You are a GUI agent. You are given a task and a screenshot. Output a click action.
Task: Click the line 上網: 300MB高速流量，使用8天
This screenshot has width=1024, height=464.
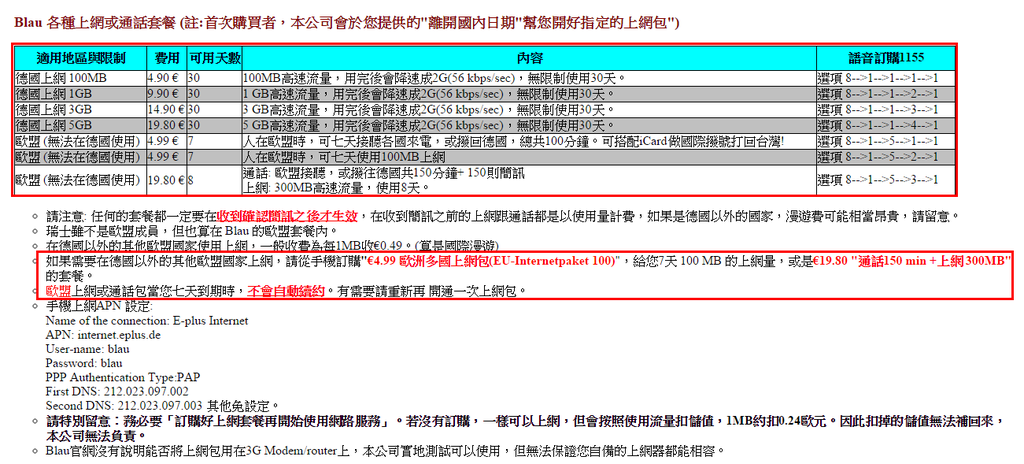tap(335, 187)
